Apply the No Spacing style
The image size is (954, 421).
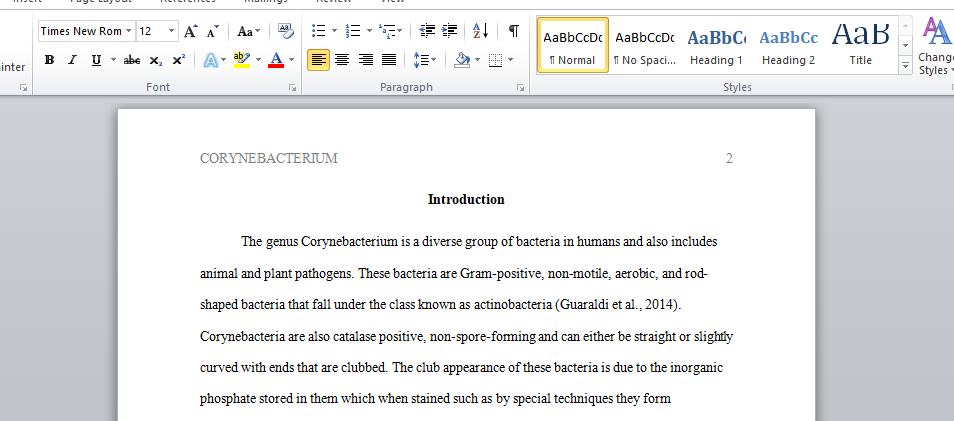pos(644,45)
